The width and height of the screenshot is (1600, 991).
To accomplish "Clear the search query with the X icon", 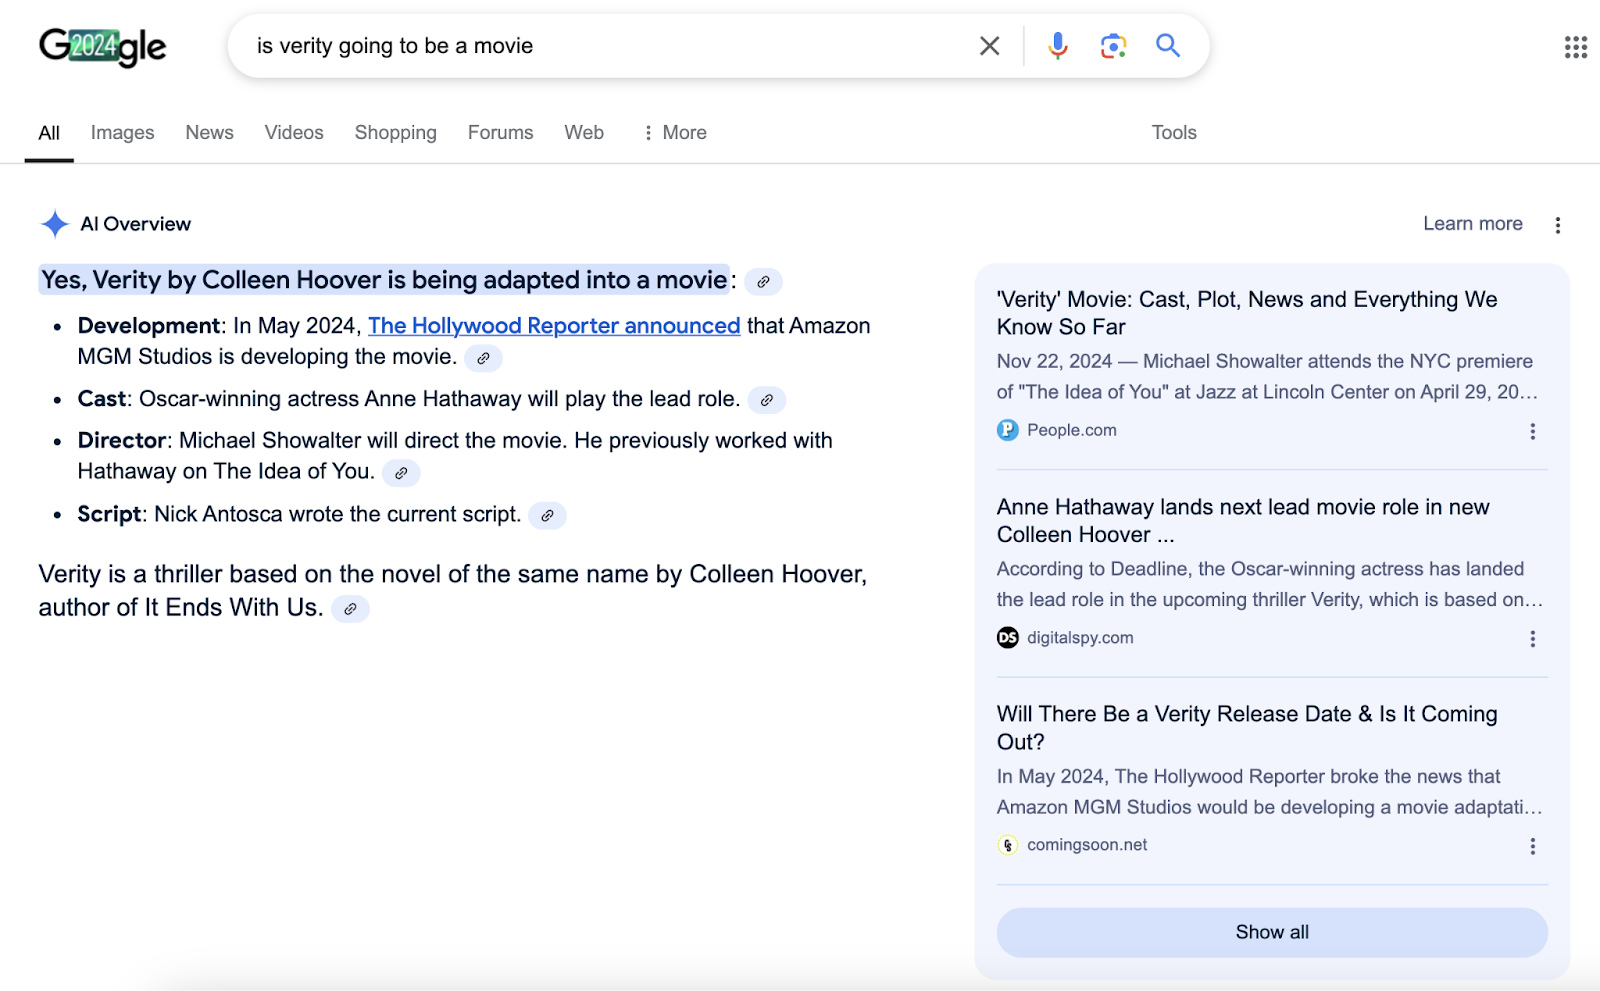I will 989,45.
